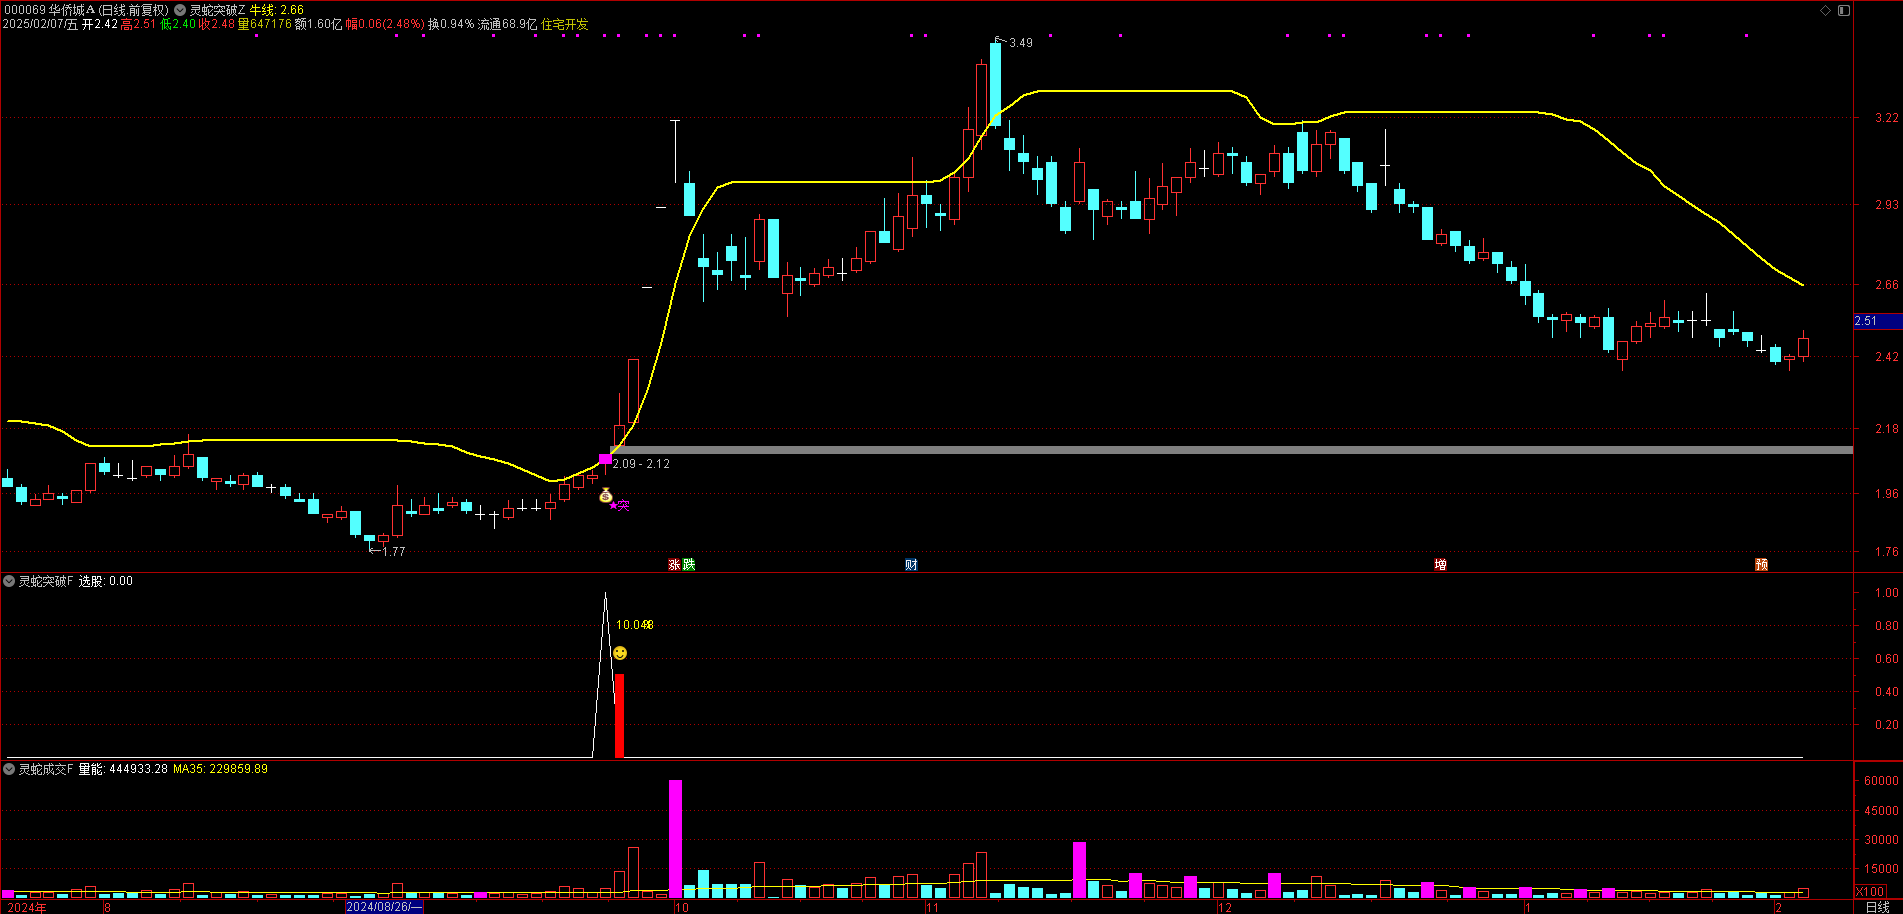This screenshot has width=1903, height=914.
Task: Click the blue 2.51 current price tag
Action: pyautogui.click(x=1877, y=321)
